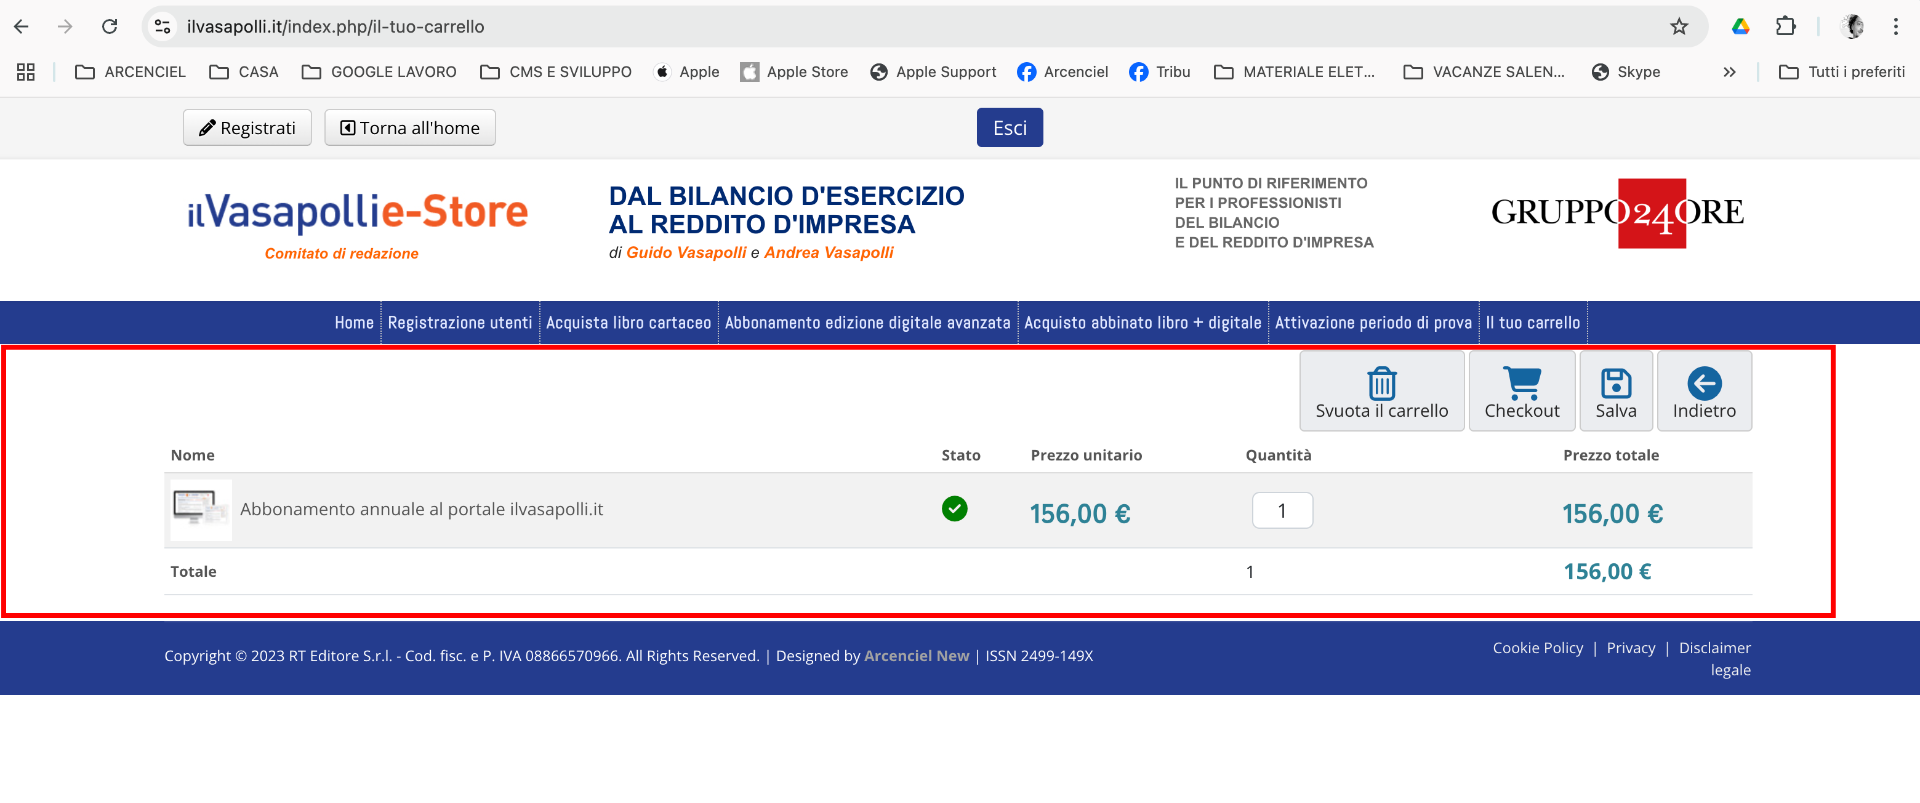1920x803 pixels.
Task: Go to the Home menu item
Action: [x=354, y=323]
